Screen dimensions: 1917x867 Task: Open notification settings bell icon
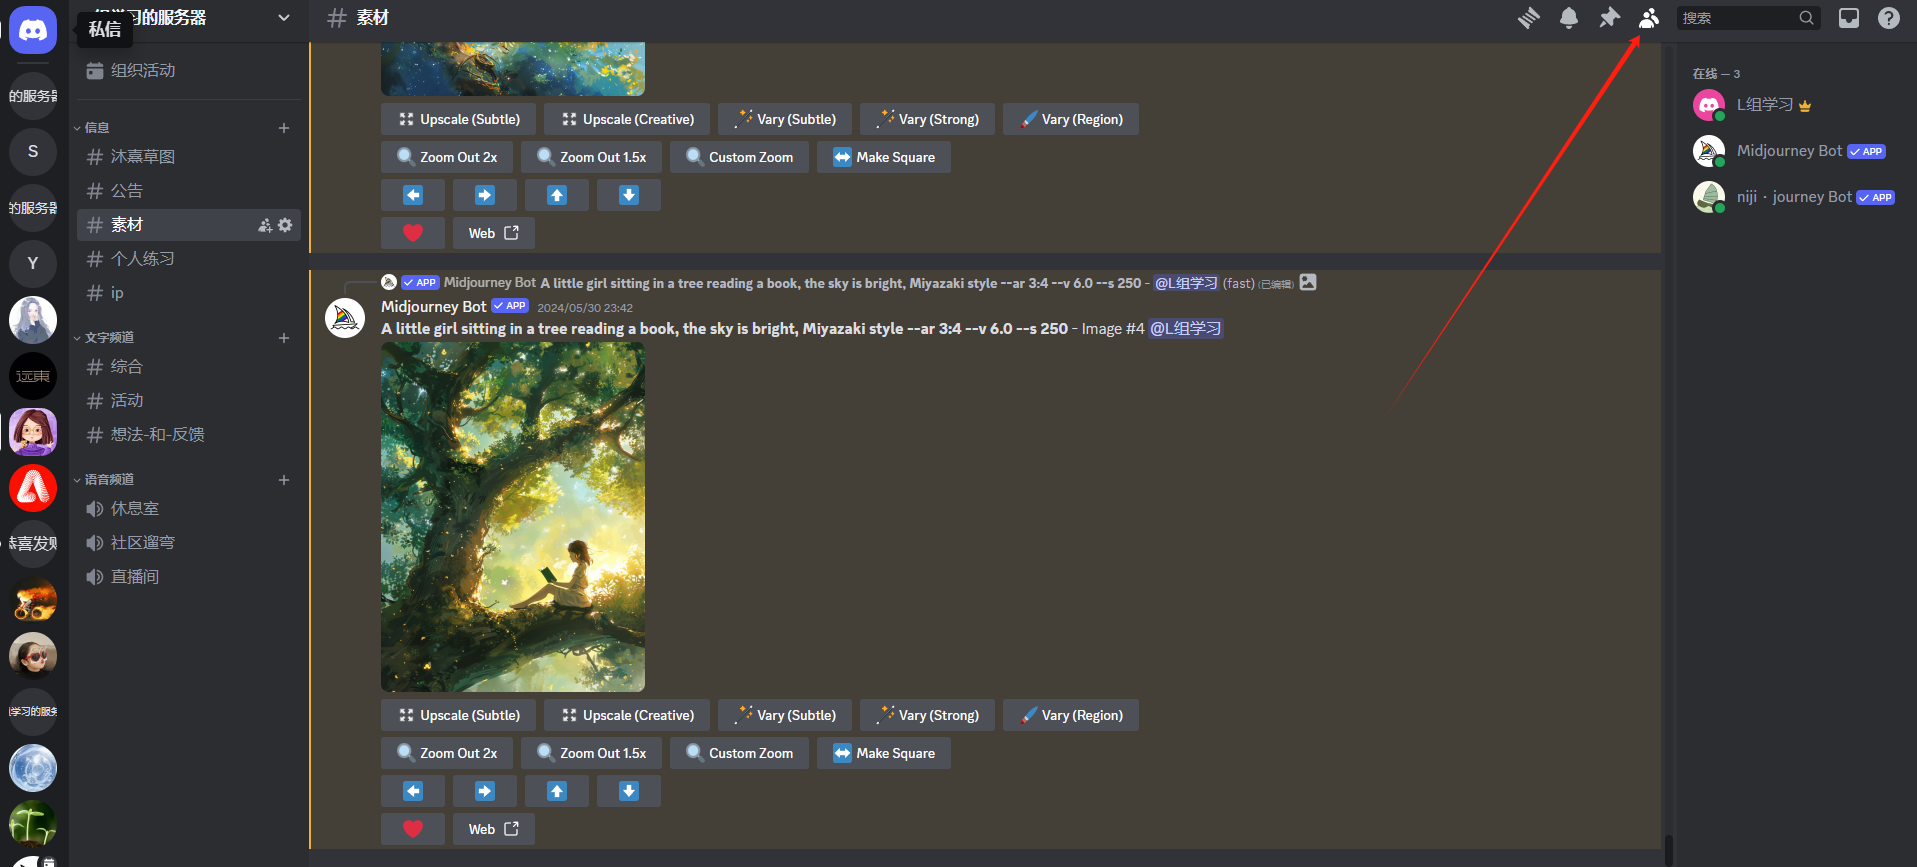[1569, 18]
